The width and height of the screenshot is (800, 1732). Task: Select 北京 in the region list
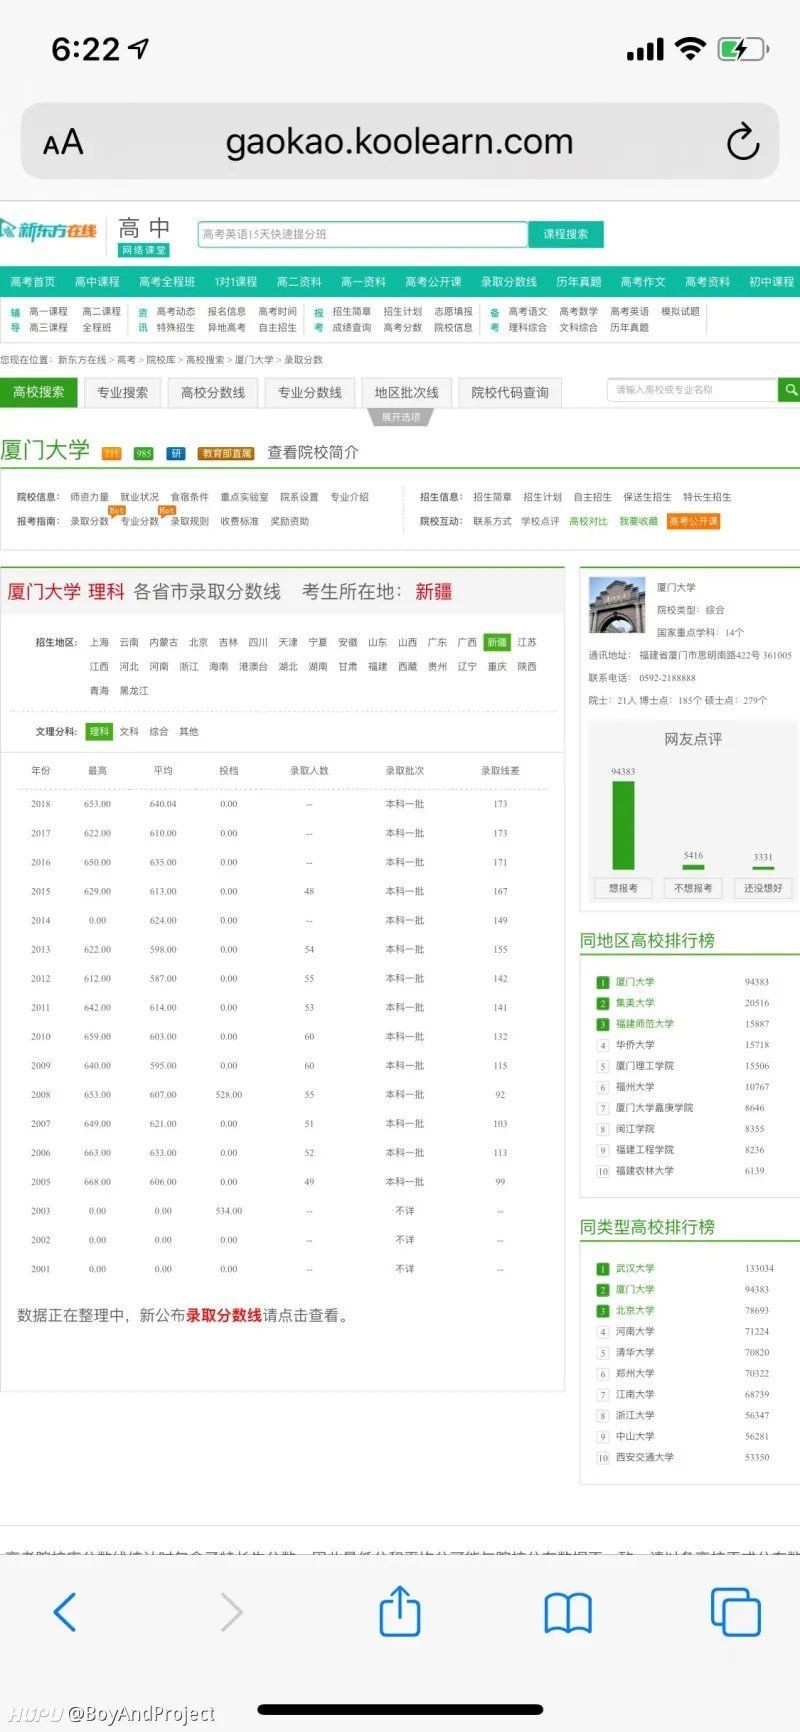point(199,642)
